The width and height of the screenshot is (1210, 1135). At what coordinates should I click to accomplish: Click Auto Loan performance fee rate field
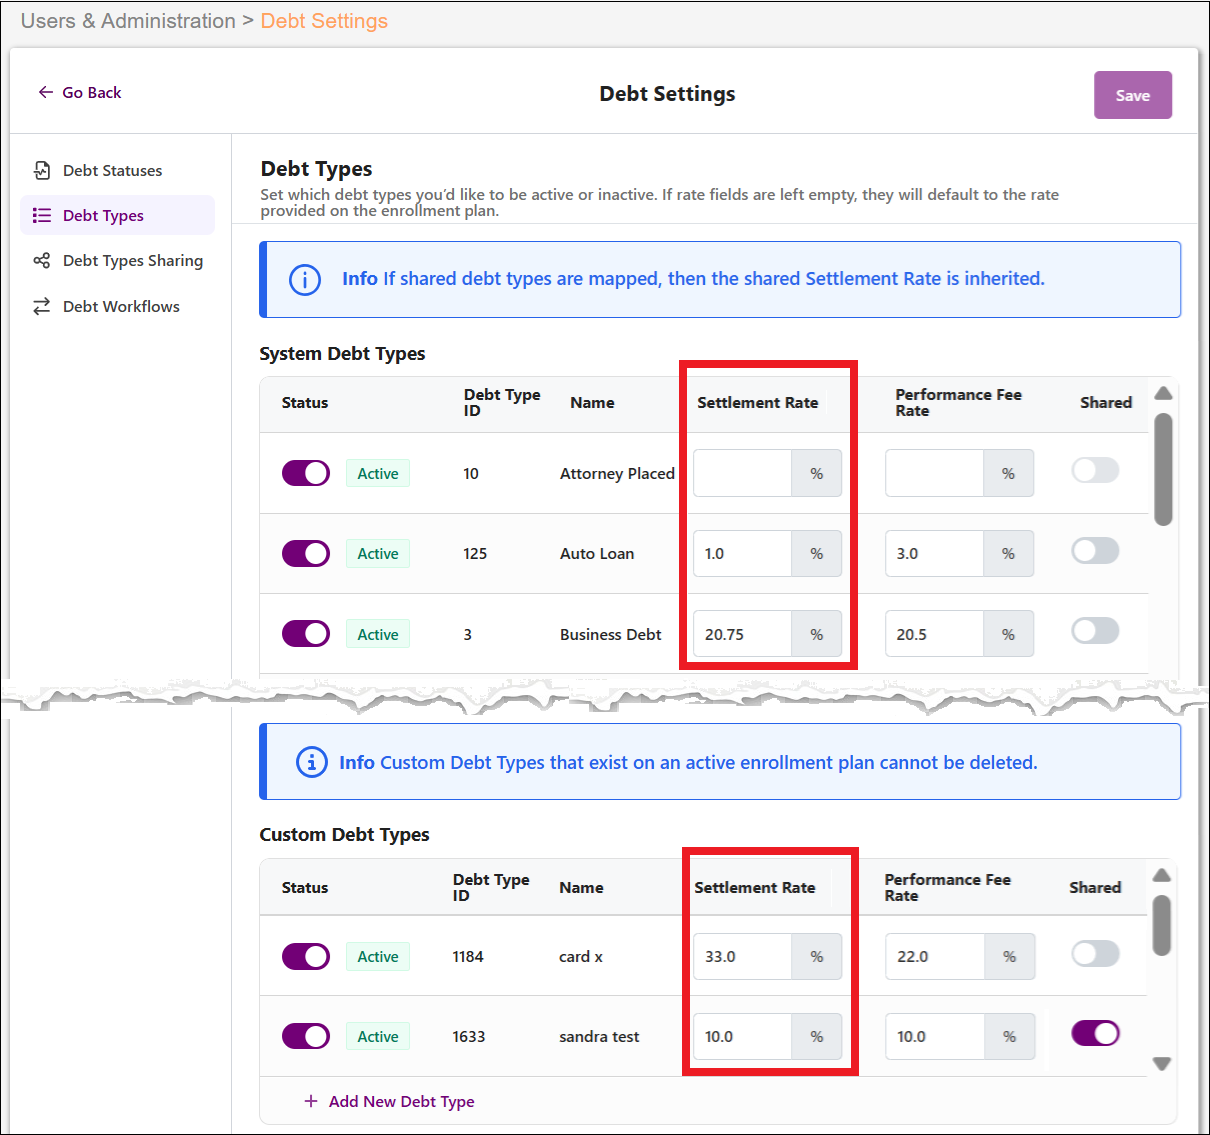click(x=934, y=553)
